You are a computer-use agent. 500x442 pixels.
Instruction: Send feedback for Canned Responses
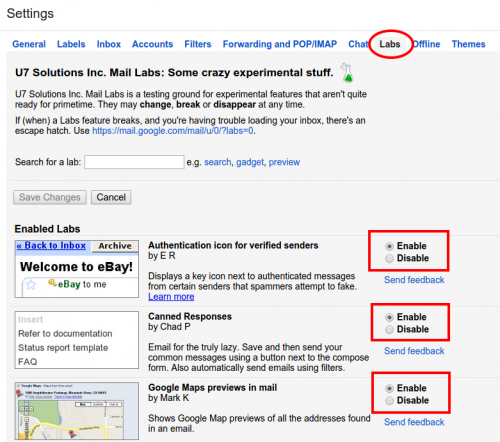(x=414, y=351)
